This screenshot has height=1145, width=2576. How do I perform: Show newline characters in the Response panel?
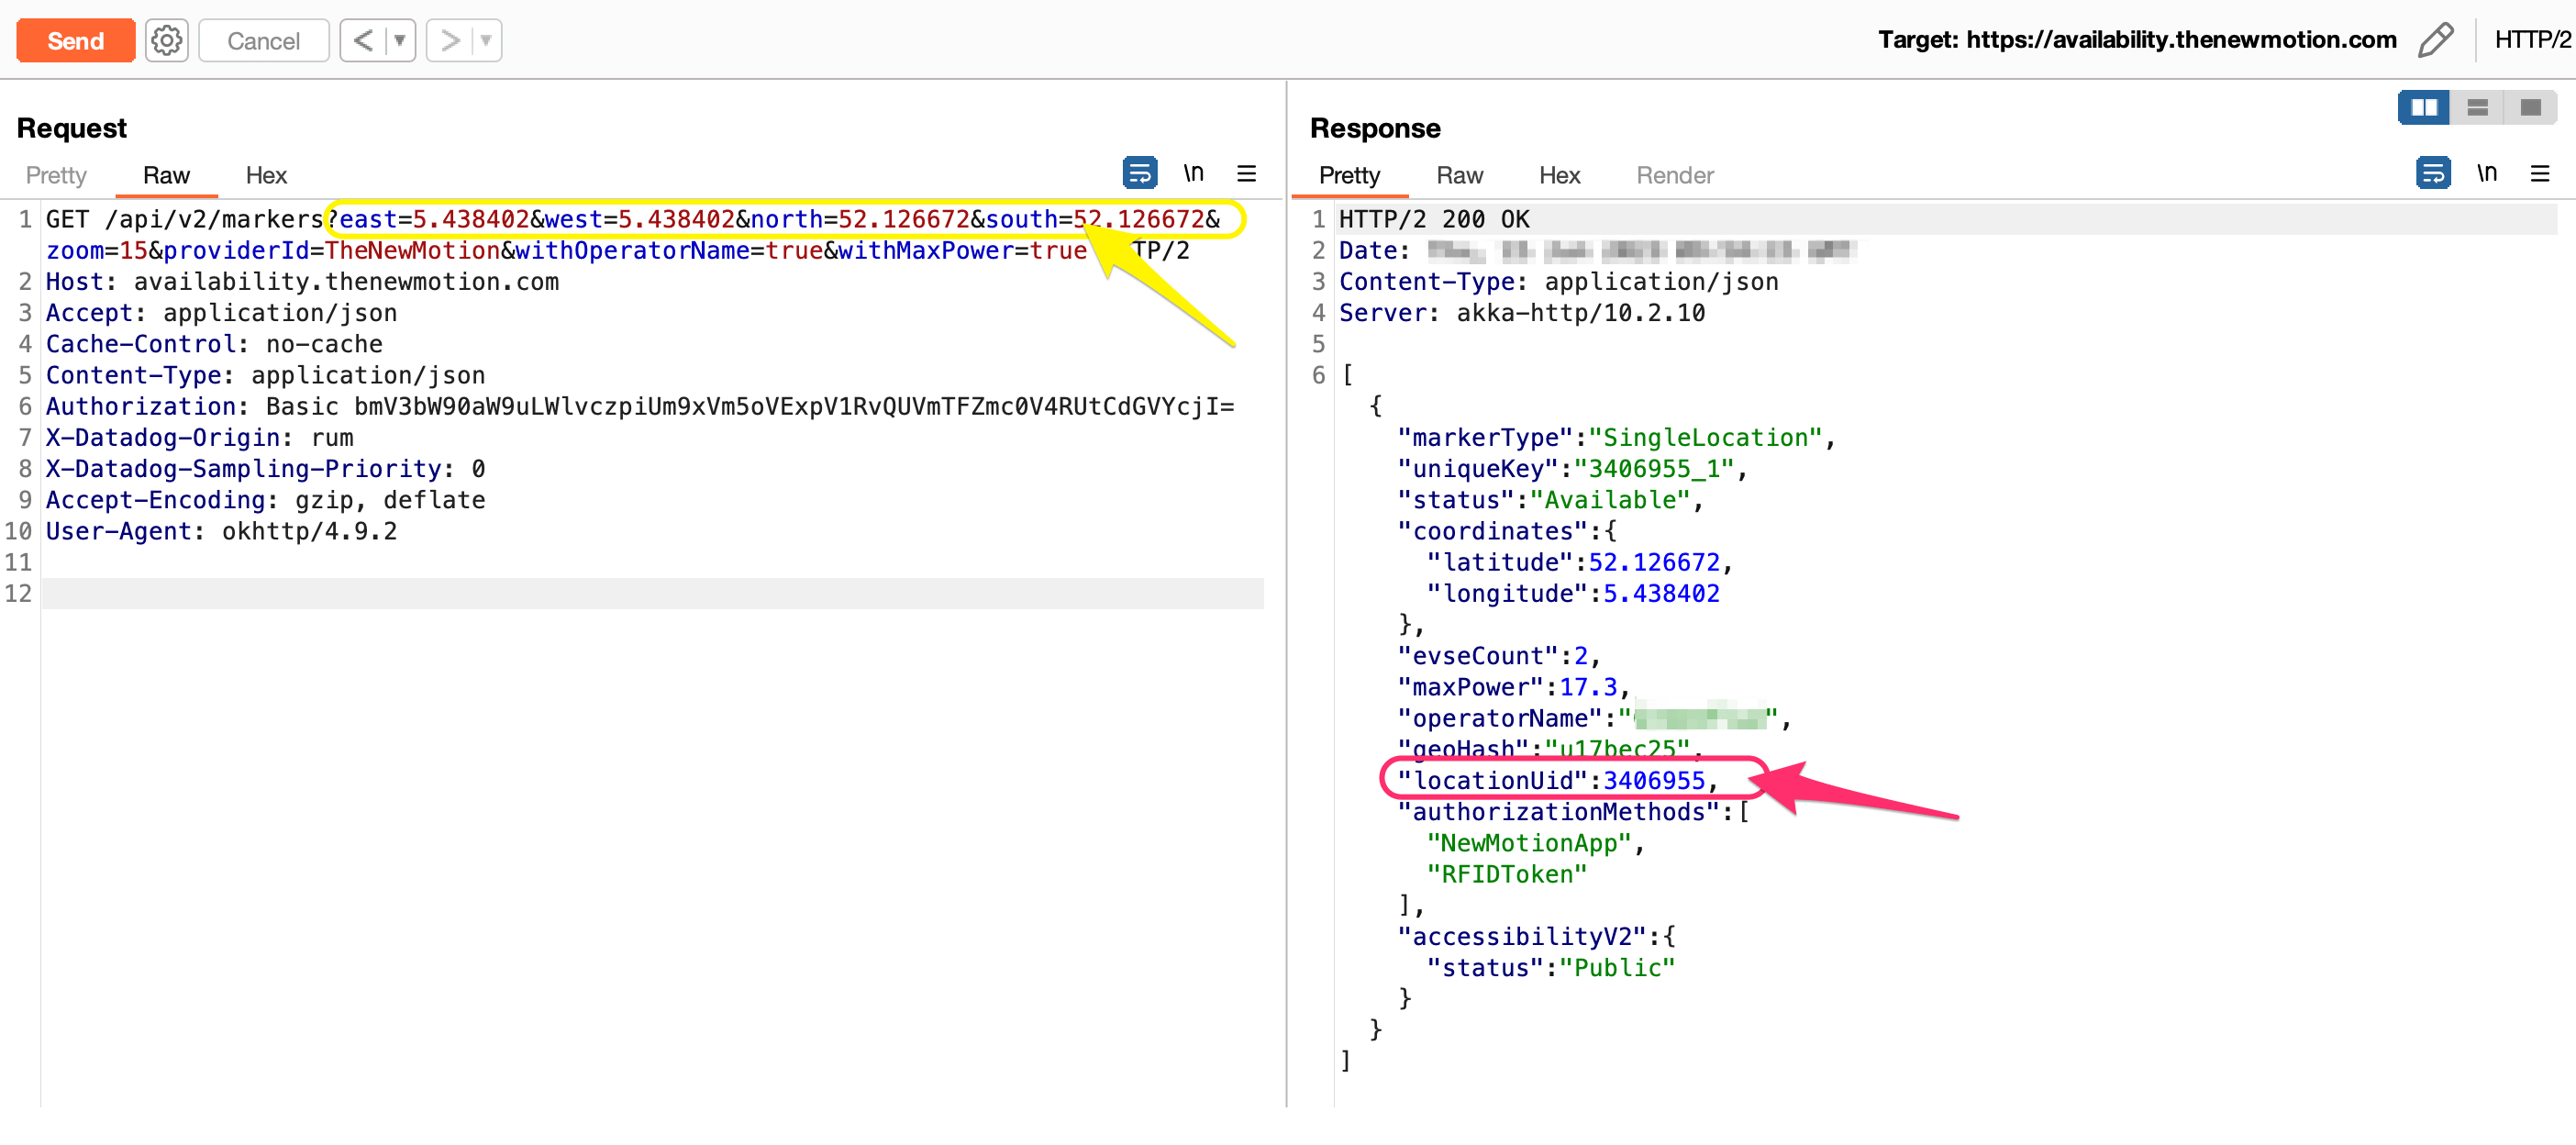[x=2486, y=173]
